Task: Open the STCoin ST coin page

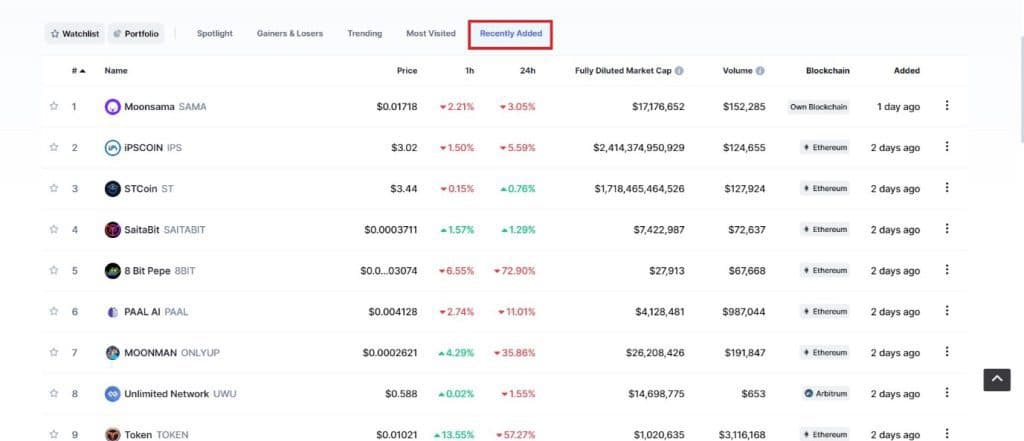Action: point(149,189)
